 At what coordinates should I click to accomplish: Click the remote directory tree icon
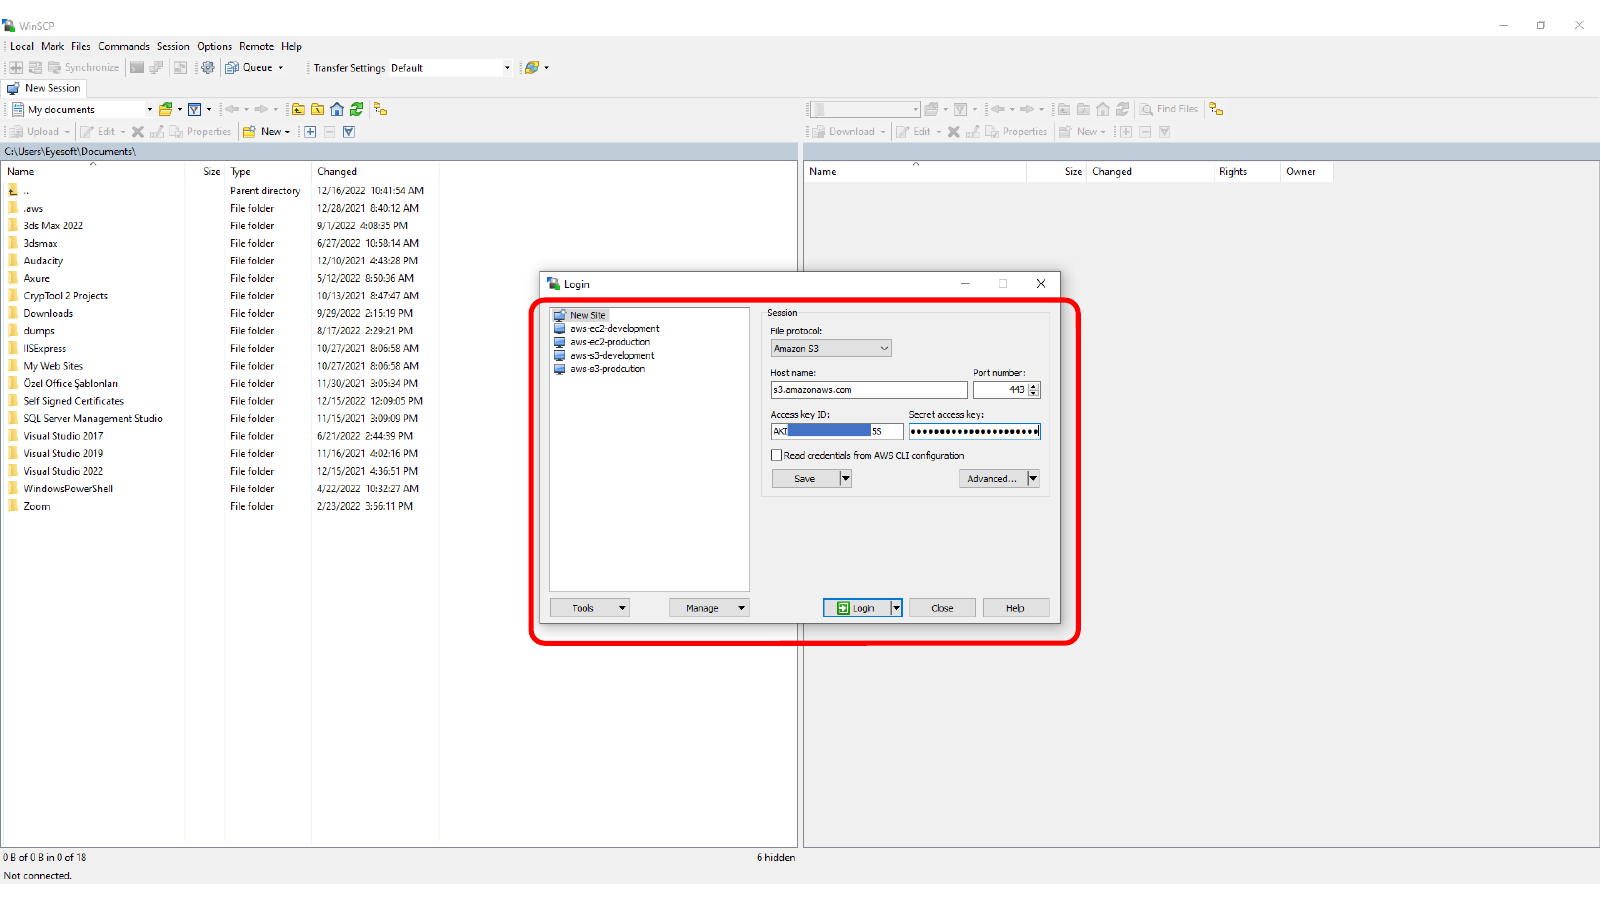(x=1216, y=110)
